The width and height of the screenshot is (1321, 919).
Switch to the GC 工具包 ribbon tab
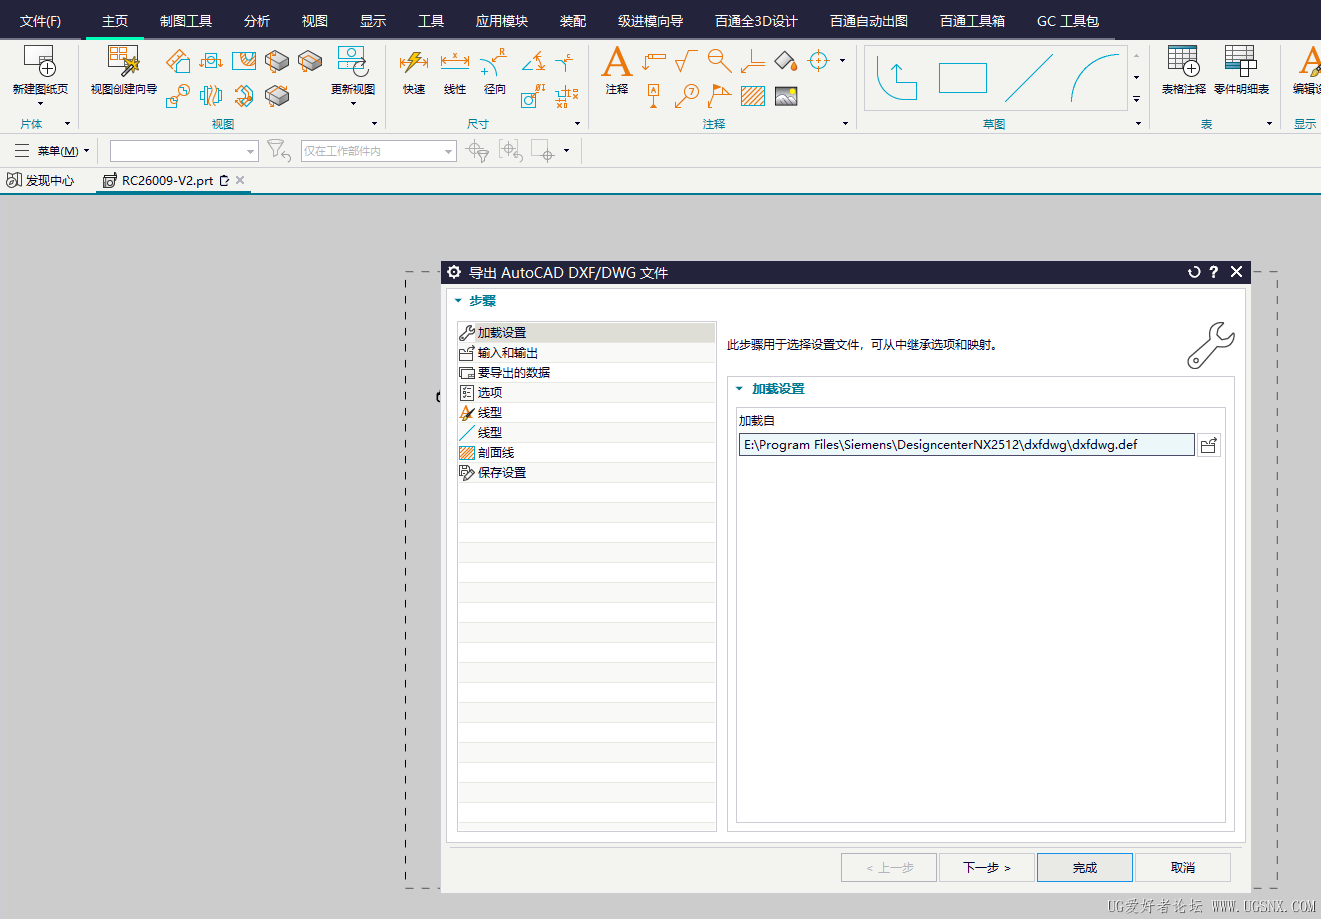1068,21
